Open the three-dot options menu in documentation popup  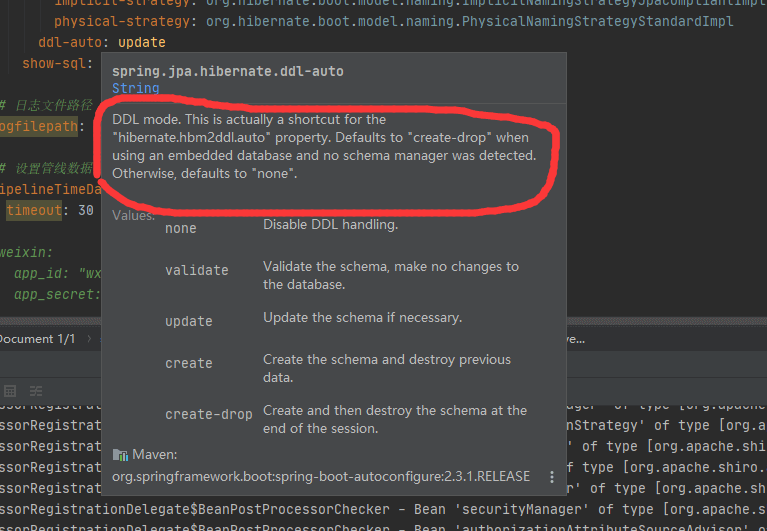coord(552,478)
